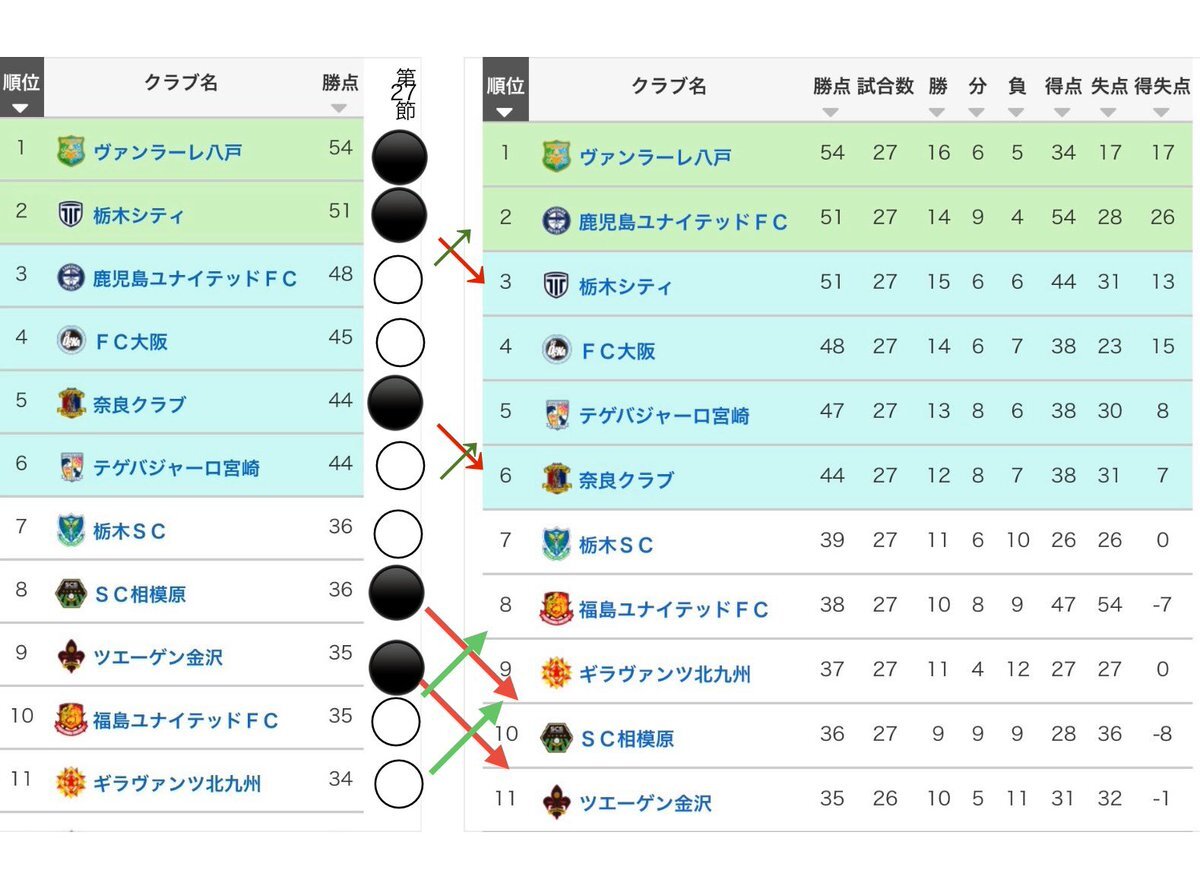Open 栃木シティ link in left table
The image size is (1200, 889).
[139, 215]
